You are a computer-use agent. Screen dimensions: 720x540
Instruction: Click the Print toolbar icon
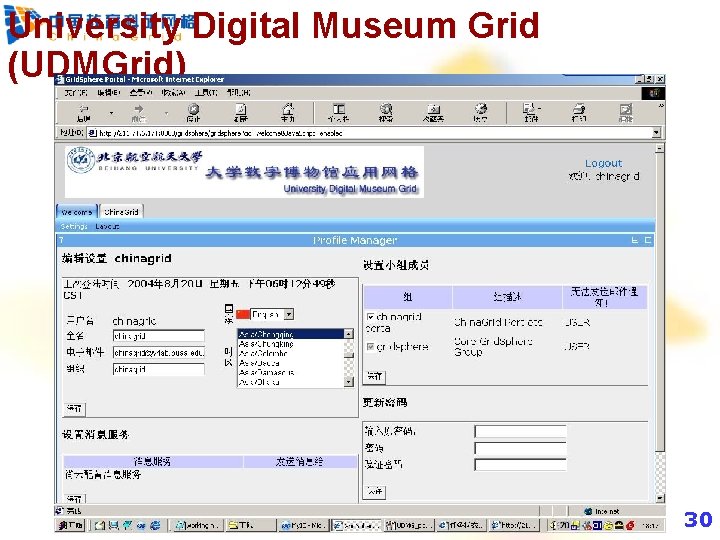tap(579, 109)
